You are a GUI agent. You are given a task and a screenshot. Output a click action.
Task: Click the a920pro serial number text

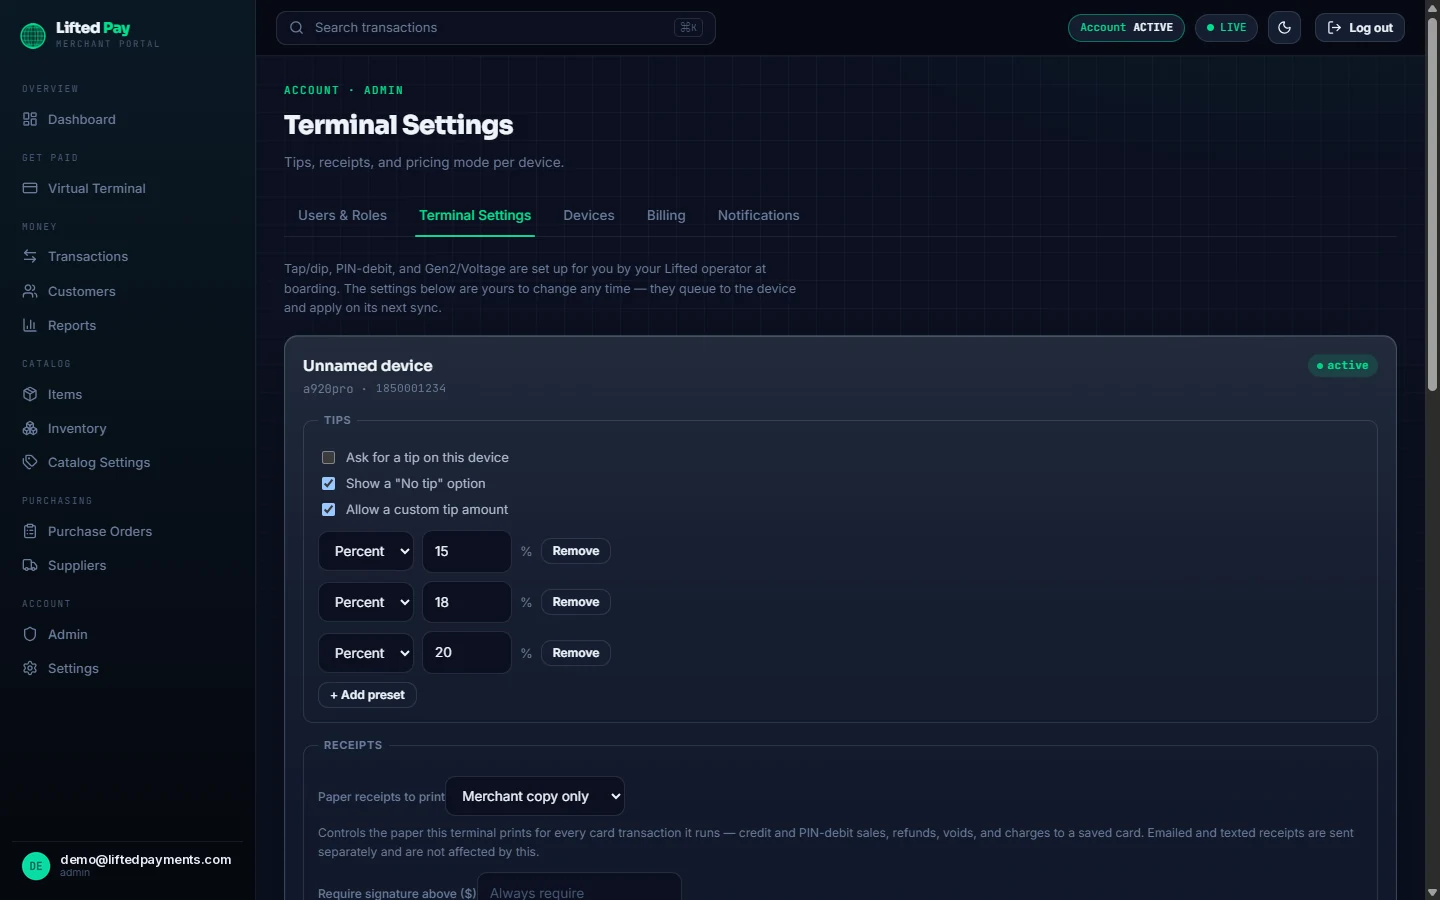(374, 388)
